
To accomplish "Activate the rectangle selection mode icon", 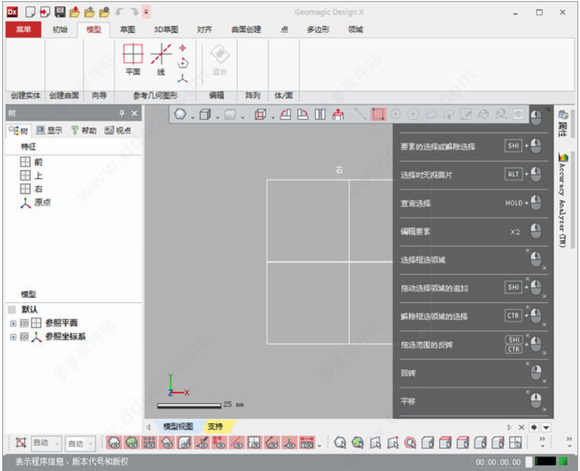I will point(378,114).
